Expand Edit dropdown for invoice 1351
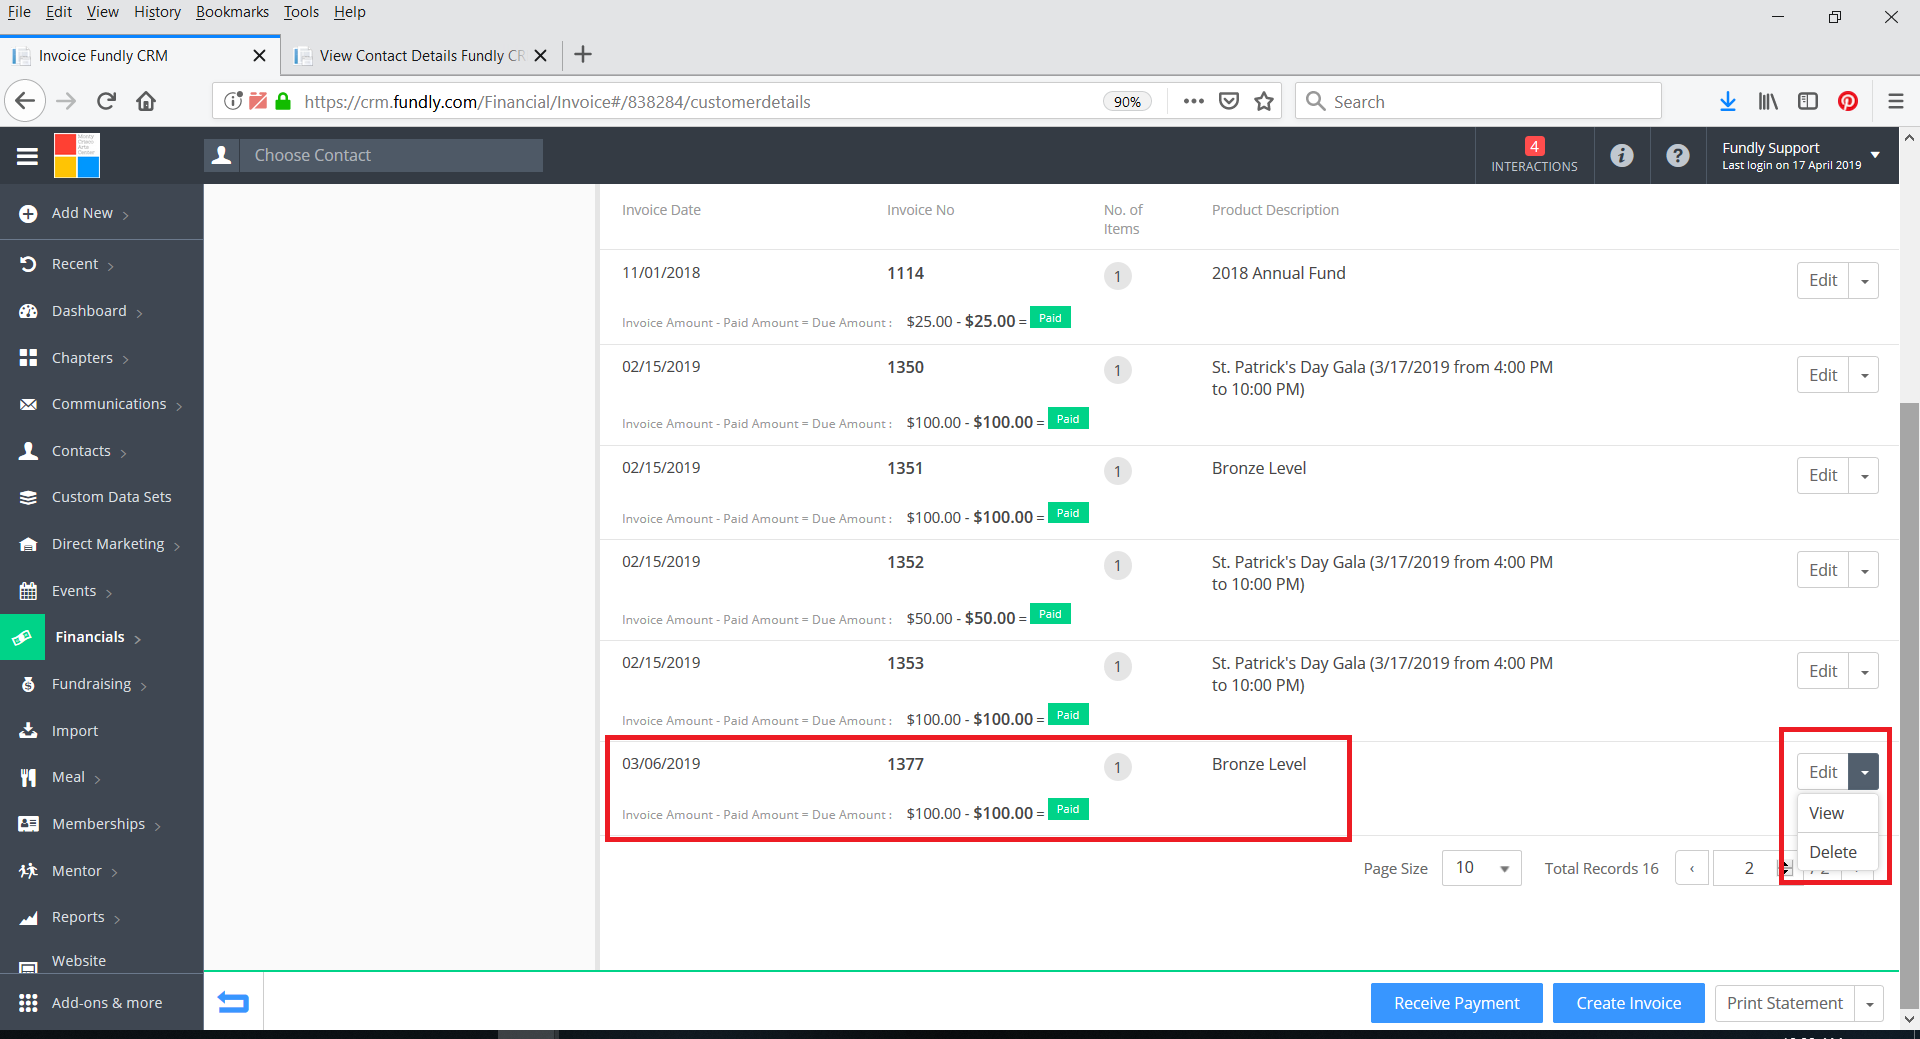Image resolution: width=1920 pixels, height=1039 pixels. pos(1864,476)
